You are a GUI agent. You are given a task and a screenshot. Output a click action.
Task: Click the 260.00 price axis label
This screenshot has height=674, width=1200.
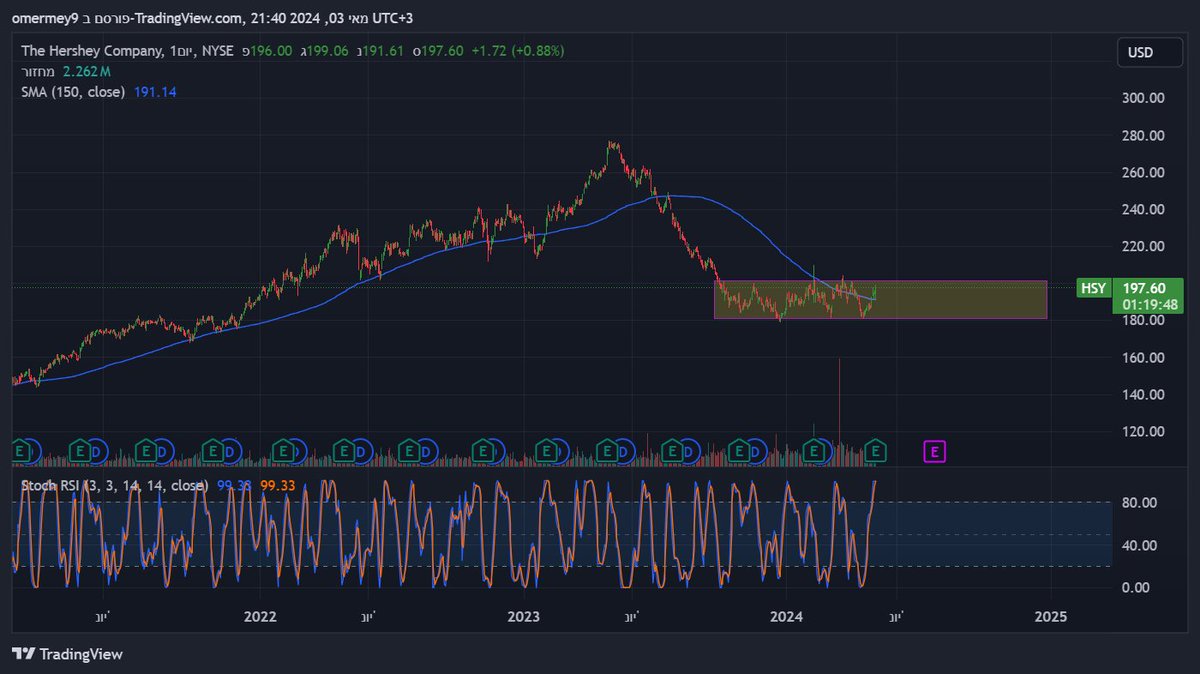(1144, 172)
